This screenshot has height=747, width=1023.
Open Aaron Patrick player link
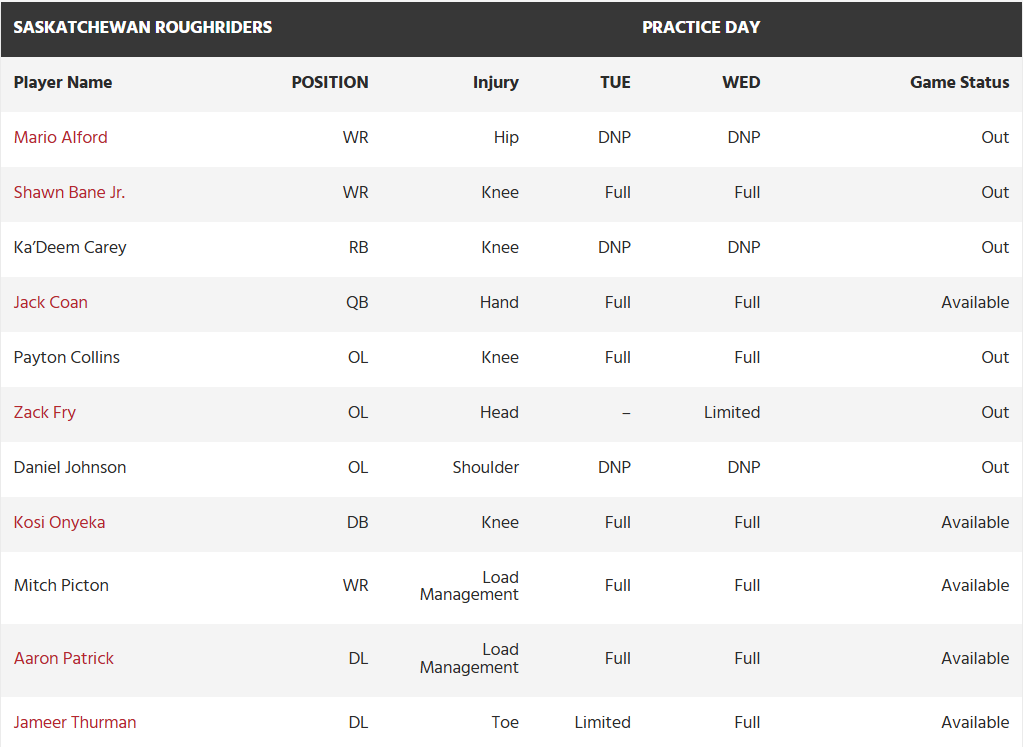64,658
